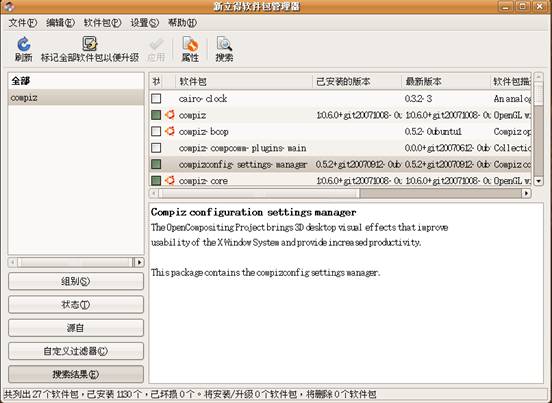Open the Search (搜索) magnifier icon
The width and height of the screenshot is (552, 403).
224,44
